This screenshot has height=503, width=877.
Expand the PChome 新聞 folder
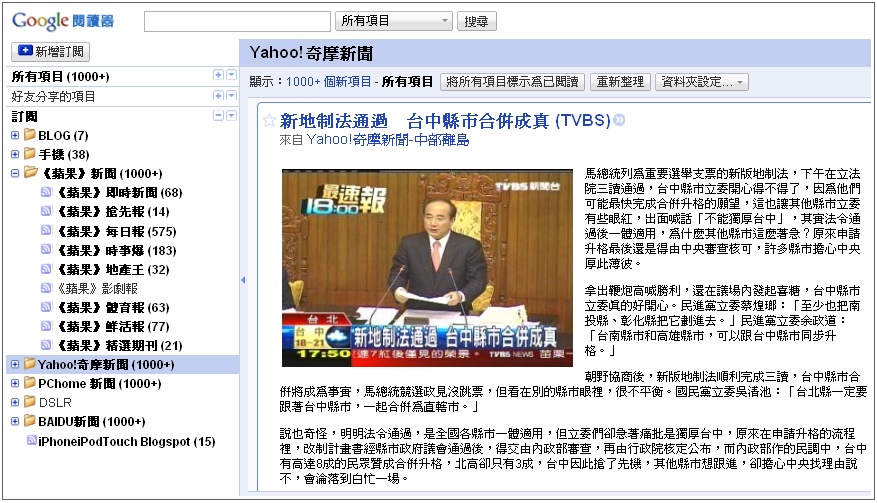[x=15, y=383]
